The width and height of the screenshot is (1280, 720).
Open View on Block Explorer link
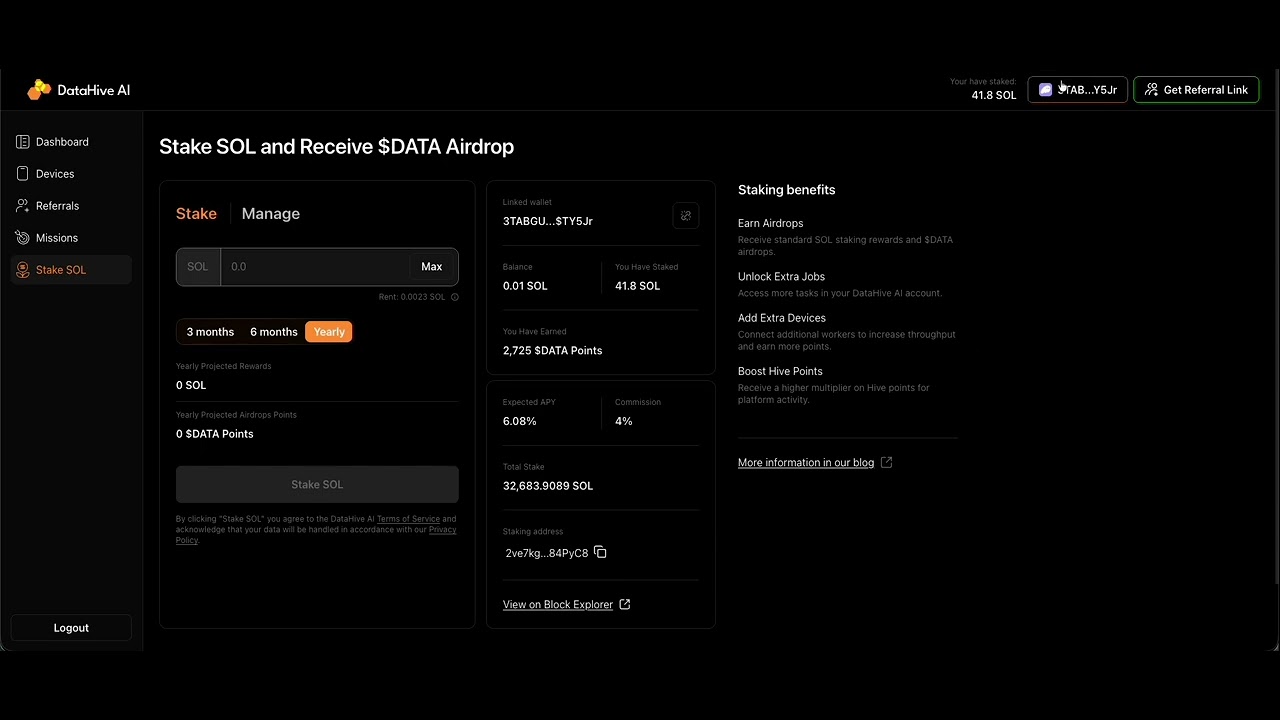click(558, 604)
